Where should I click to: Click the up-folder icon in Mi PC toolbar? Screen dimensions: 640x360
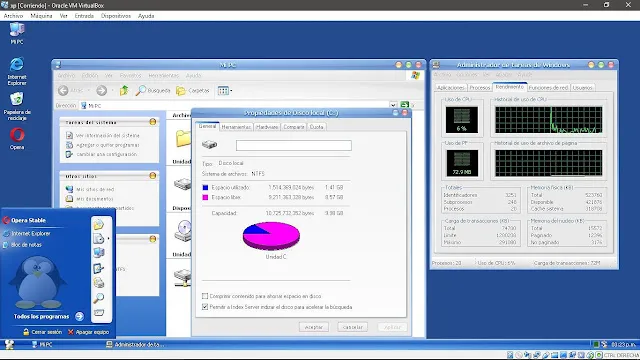pos(124,90)
